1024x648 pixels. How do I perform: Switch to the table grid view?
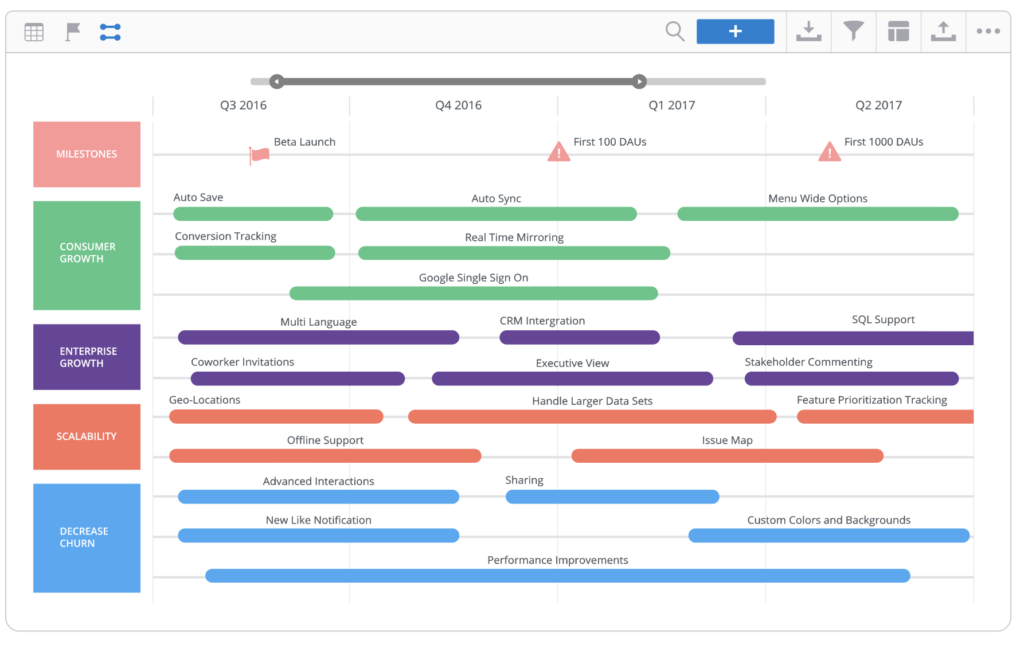coord(33,31)
